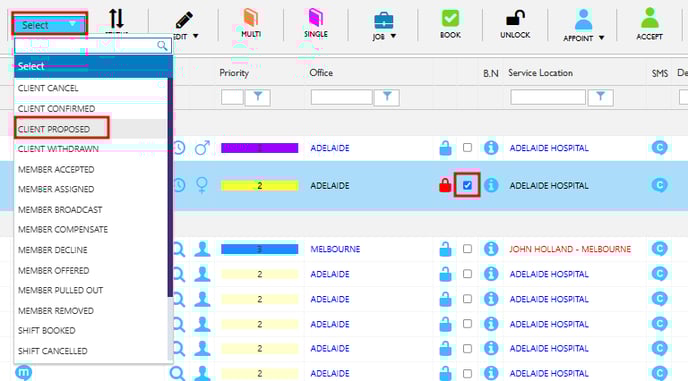
Task: Click the Service Location filter text box
Action: coord(548,97)
